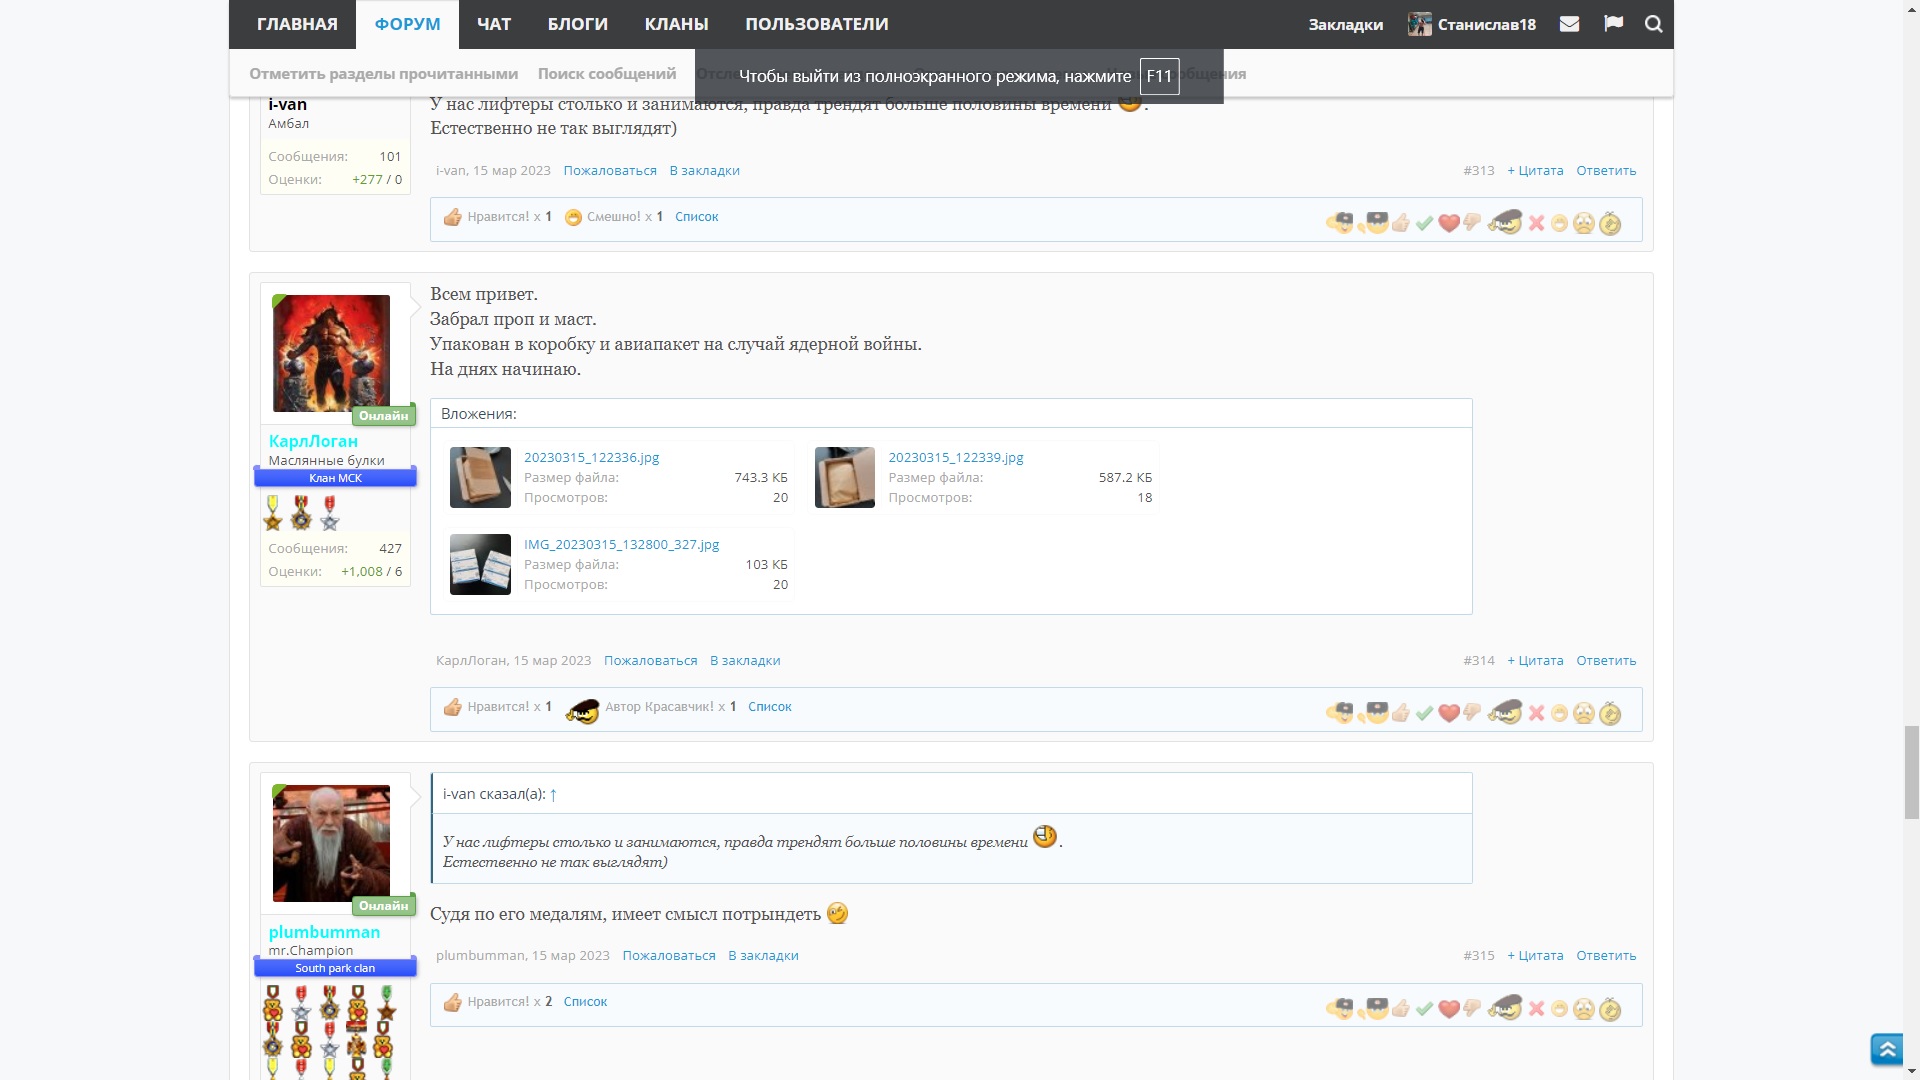Expand the quoted i-van post via the arrow
The height and width of the screenshot is (1080, 1920).
tap(553, 794)
